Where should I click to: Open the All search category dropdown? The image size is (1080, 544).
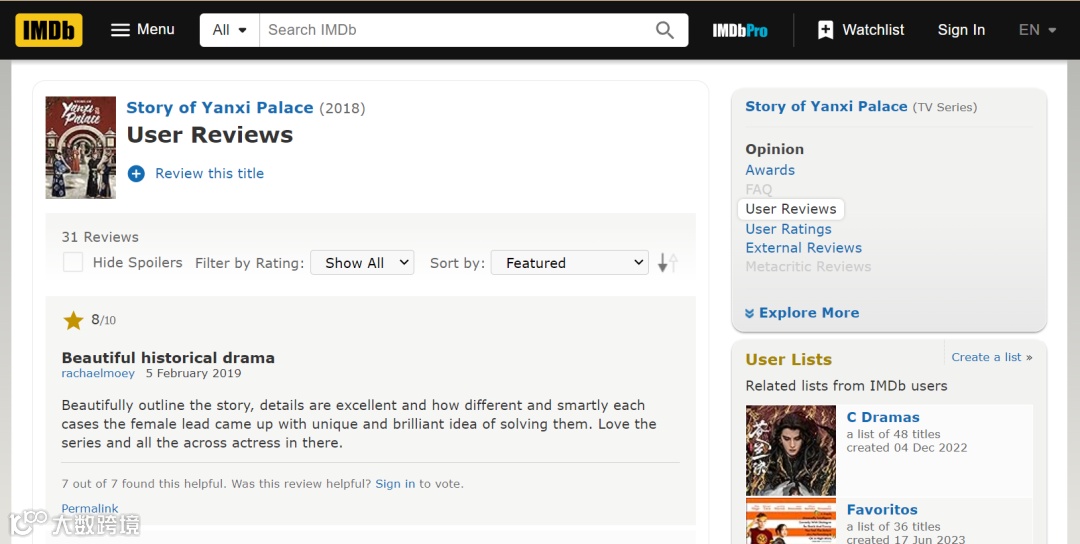coord(229,30)
